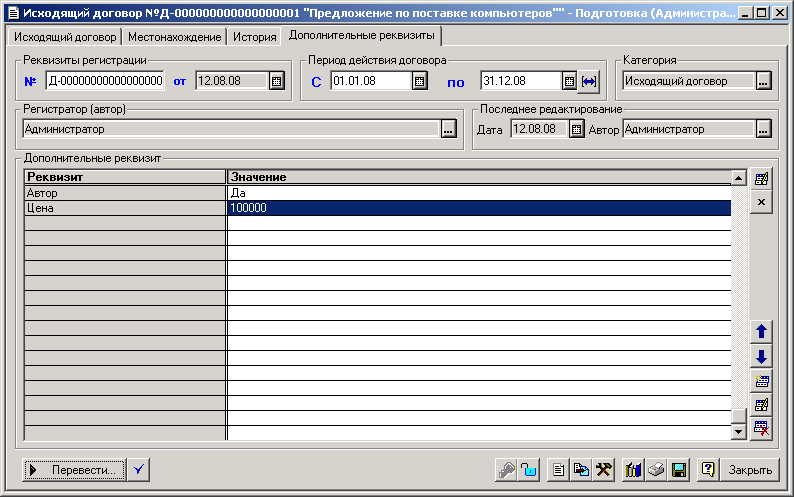The width and height of the screenshot is (794, 497).
Task: Switch to Местонахождение tab
Action: 175,37
